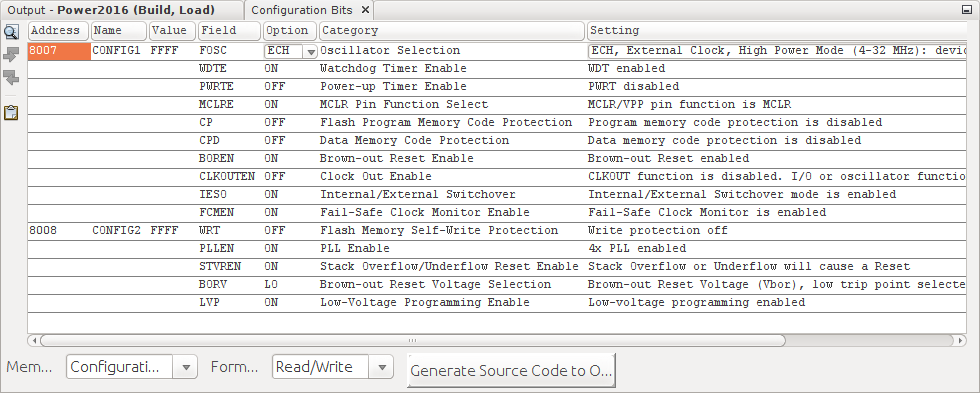Select the PWRTE field cell

pyautogui.click(x=217, y=86)
